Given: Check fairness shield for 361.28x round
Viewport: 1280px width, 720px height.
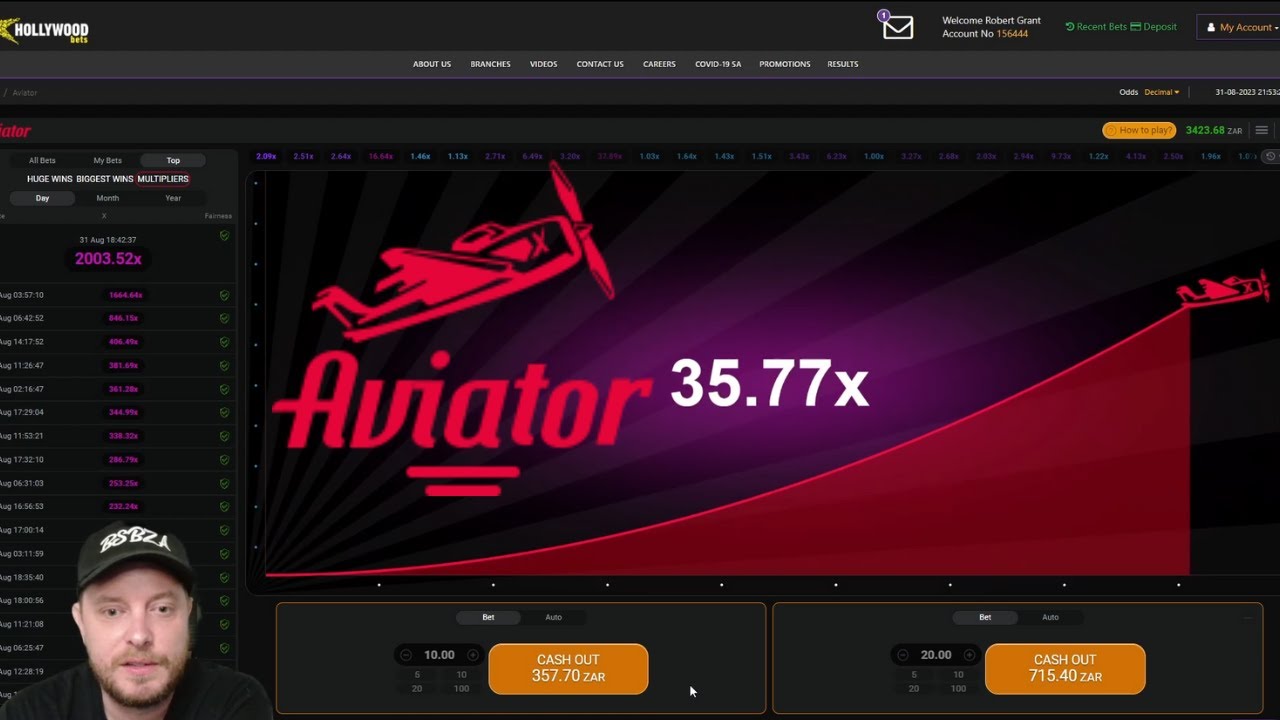Looking at the screenshot, I should coord(224,389).
